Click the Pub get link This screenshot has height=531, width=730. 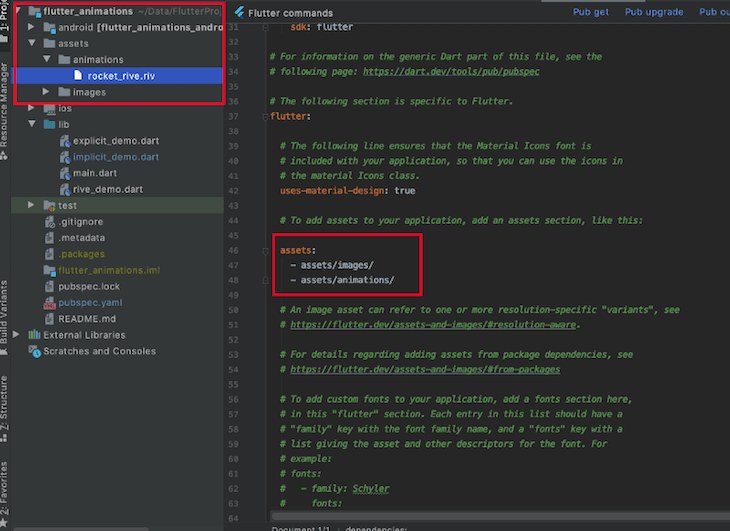[x=590, y=12]
